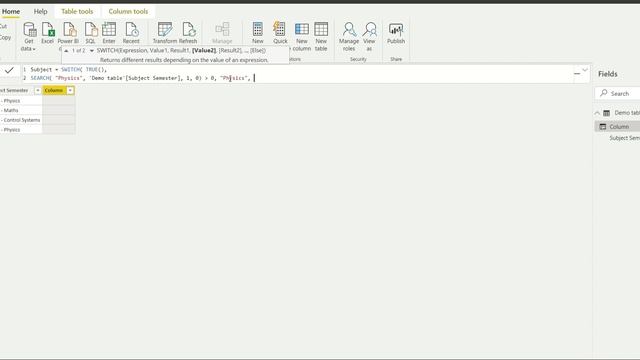Open the Get data source menu

click(29, 37)
